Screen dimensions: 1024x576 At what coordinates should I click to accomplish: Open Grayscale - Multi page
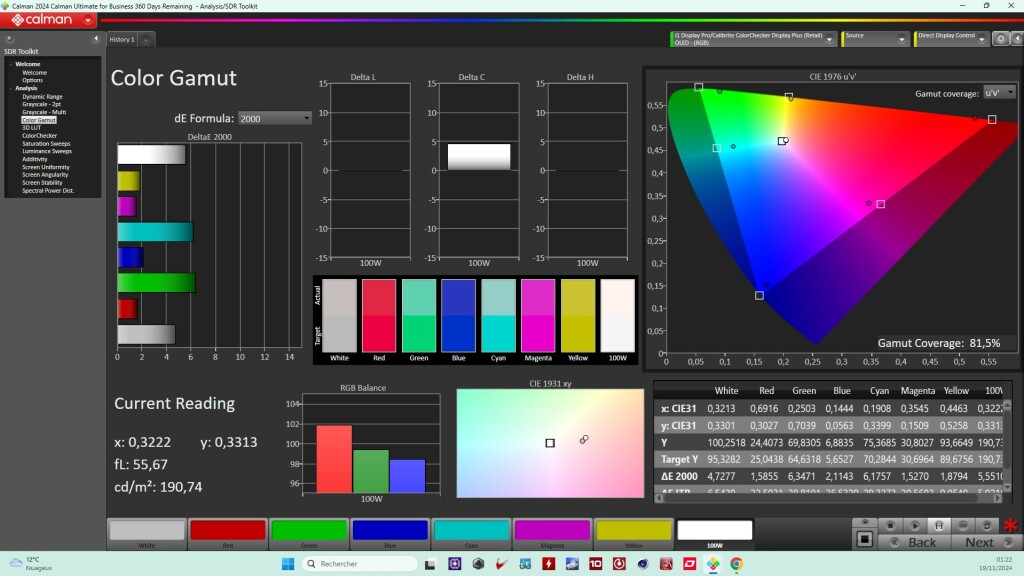pos(44,112)
